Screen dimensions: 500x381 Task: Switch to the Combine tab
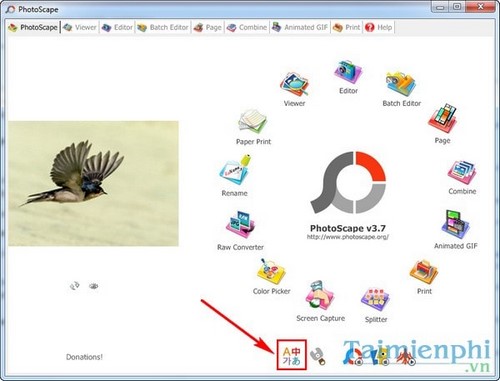[x=247, y=27]
